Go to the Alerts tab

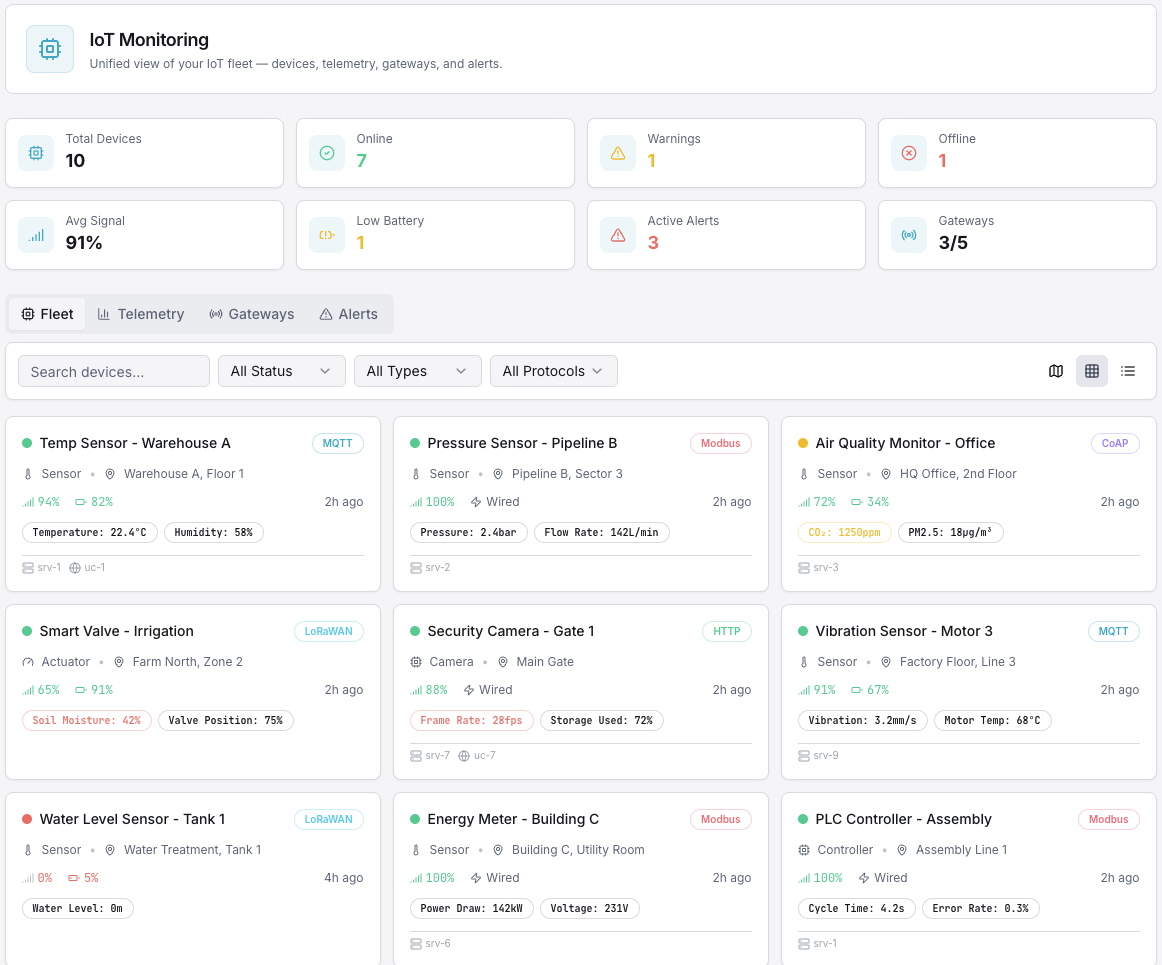click(348, 314)
